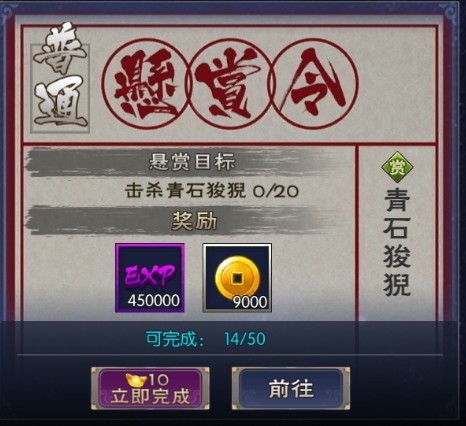Click the red 賞 seal circle

coord(230,84)
